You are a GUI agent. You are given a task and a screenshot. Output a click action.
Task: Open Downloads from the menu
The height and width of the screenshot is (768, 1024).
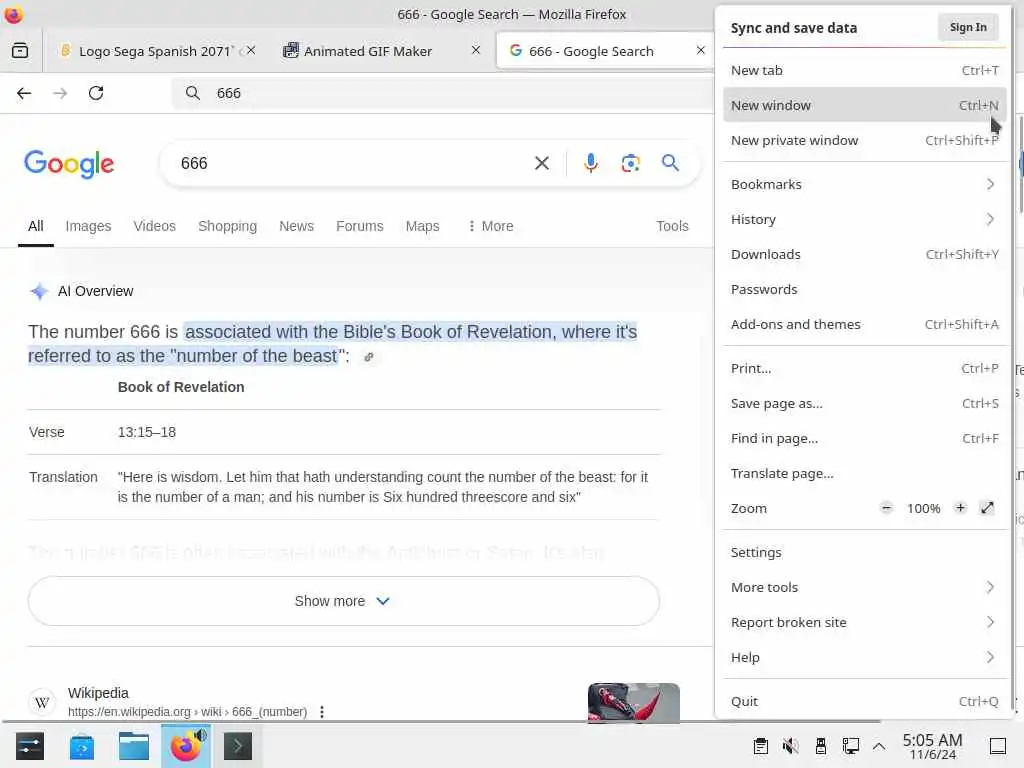[x=864, y=255]
